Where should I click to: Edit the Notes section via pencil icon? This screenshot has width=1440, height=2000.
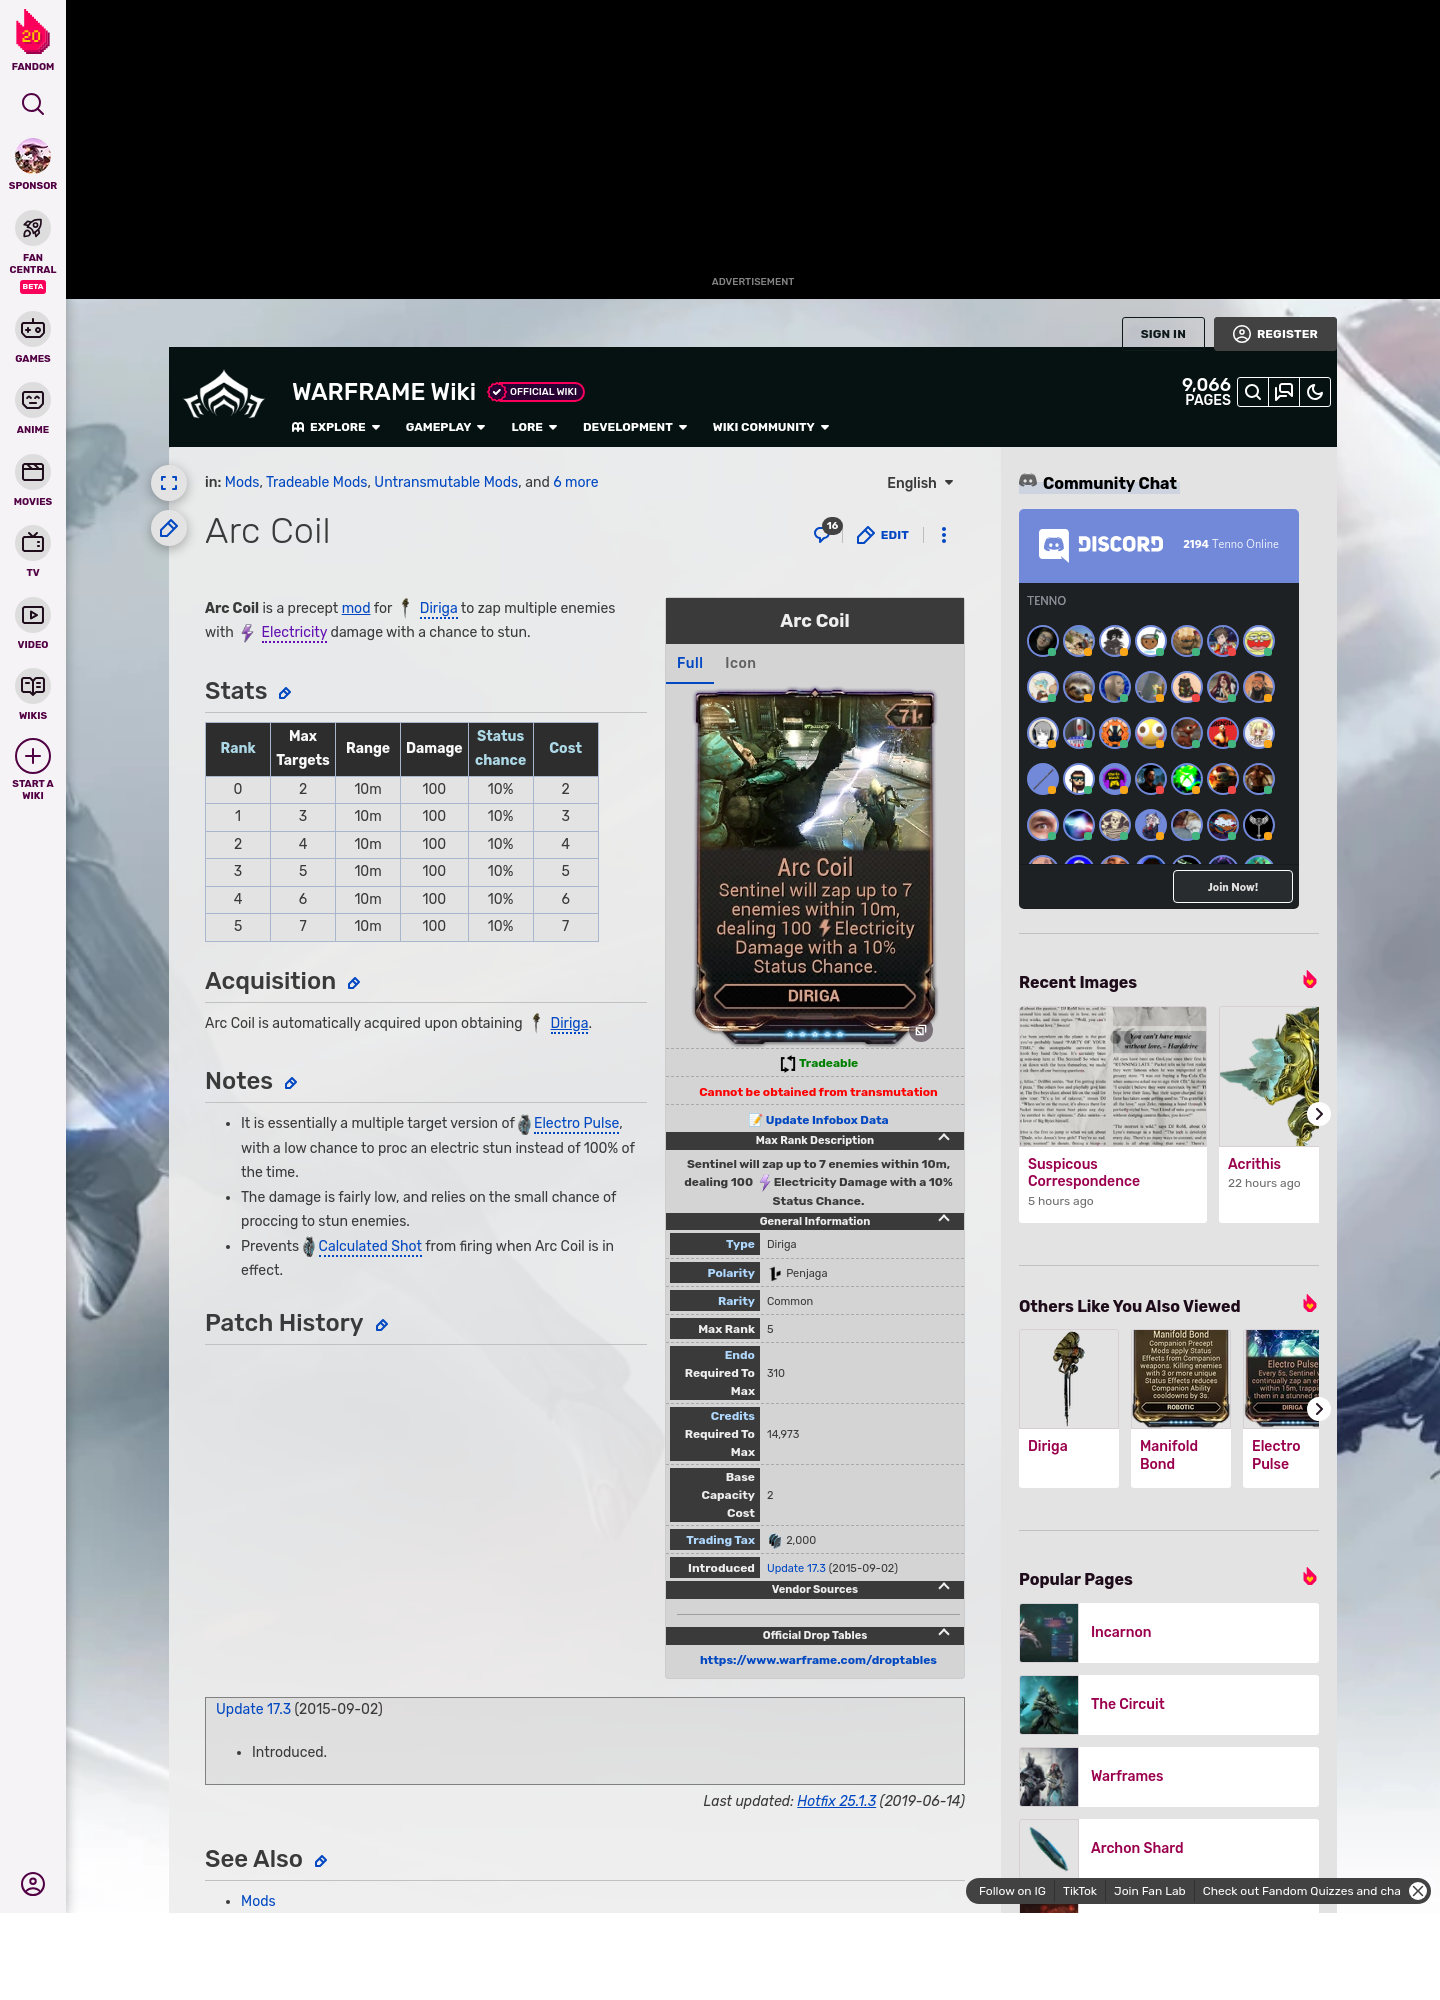pos(291,1083)
